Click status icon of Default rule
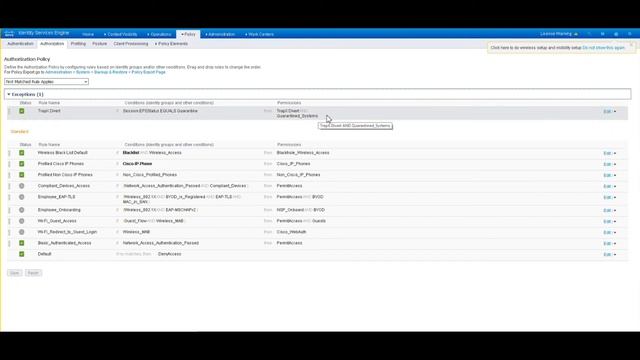This screenshot has width=640, height=360. (22, 254)
